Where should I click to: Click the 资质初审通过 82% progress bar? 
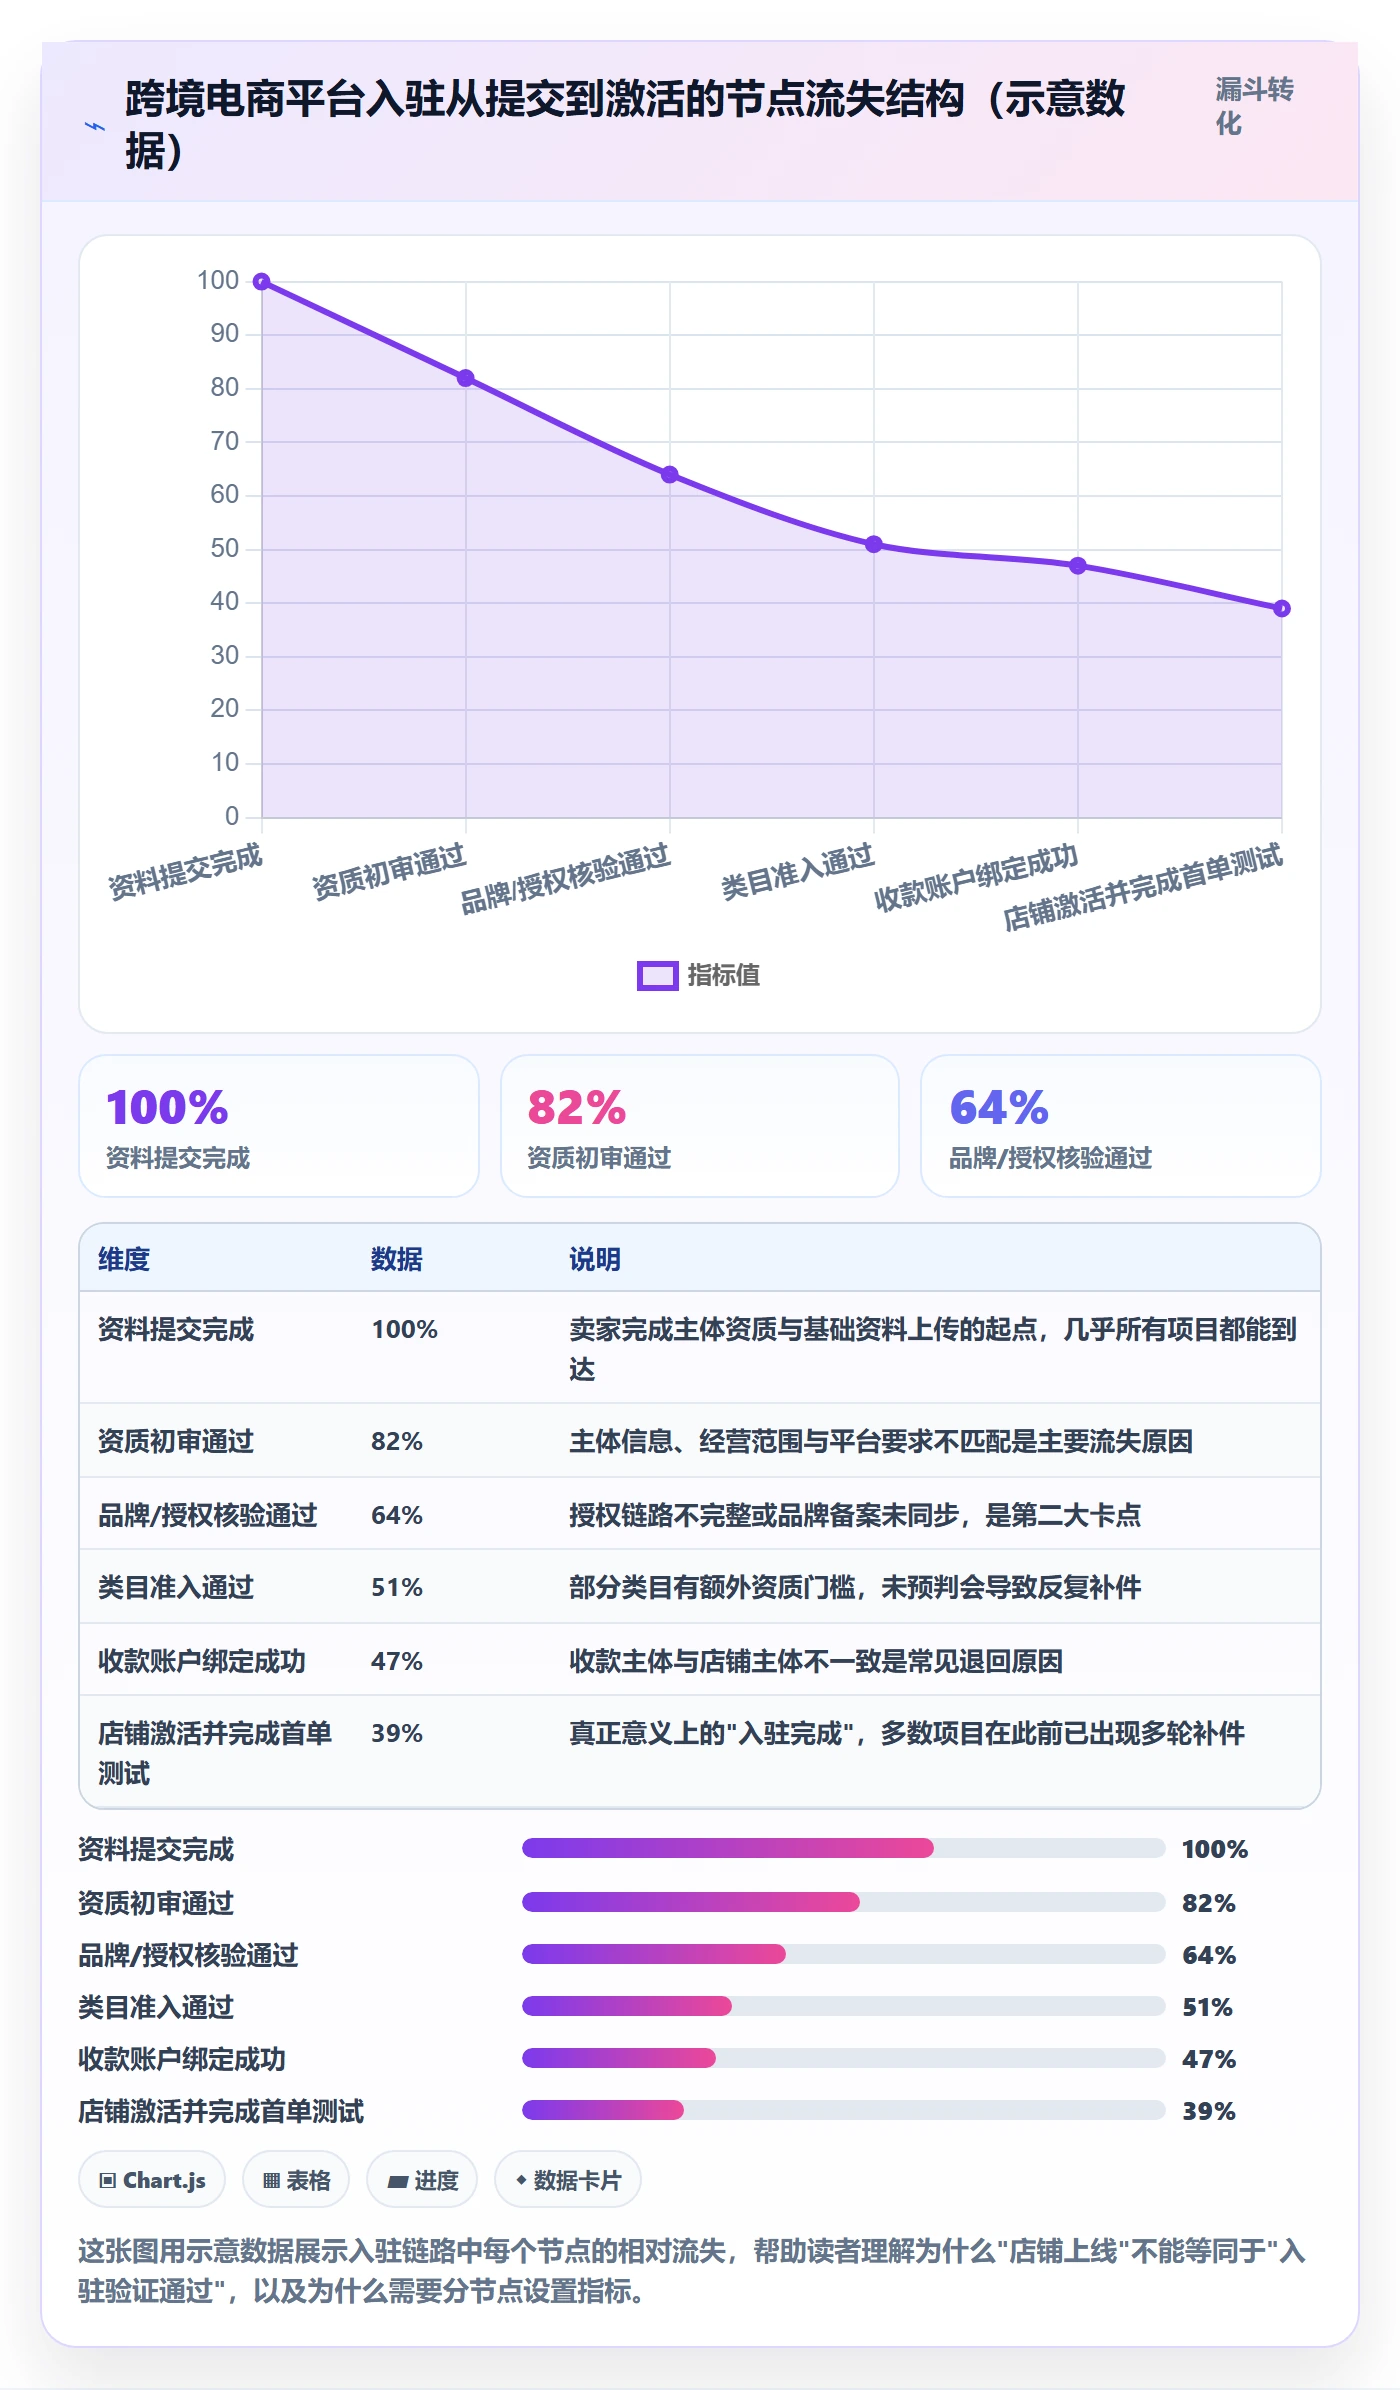(843, 1902)
